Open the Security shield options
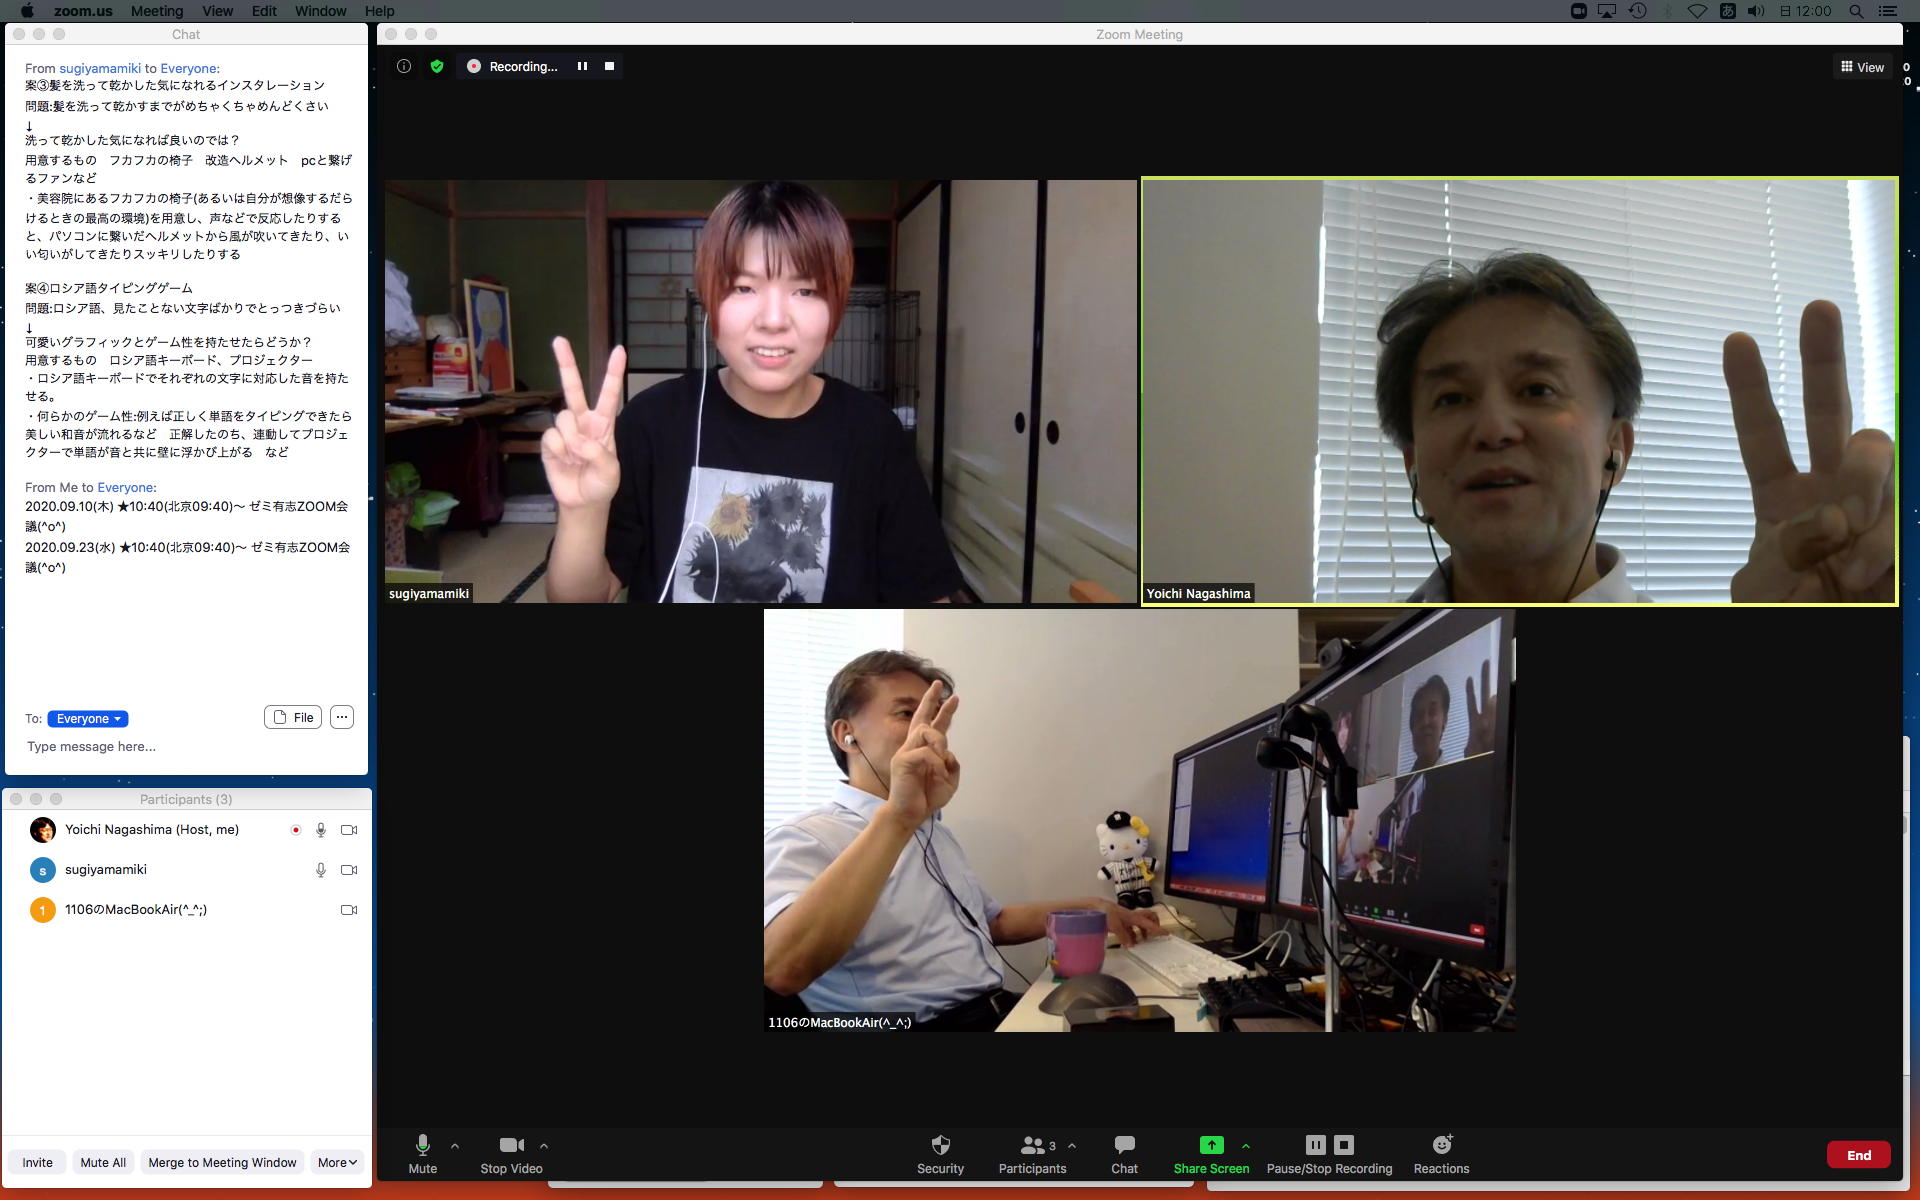1920x1200 pixels. point(940,1153)
